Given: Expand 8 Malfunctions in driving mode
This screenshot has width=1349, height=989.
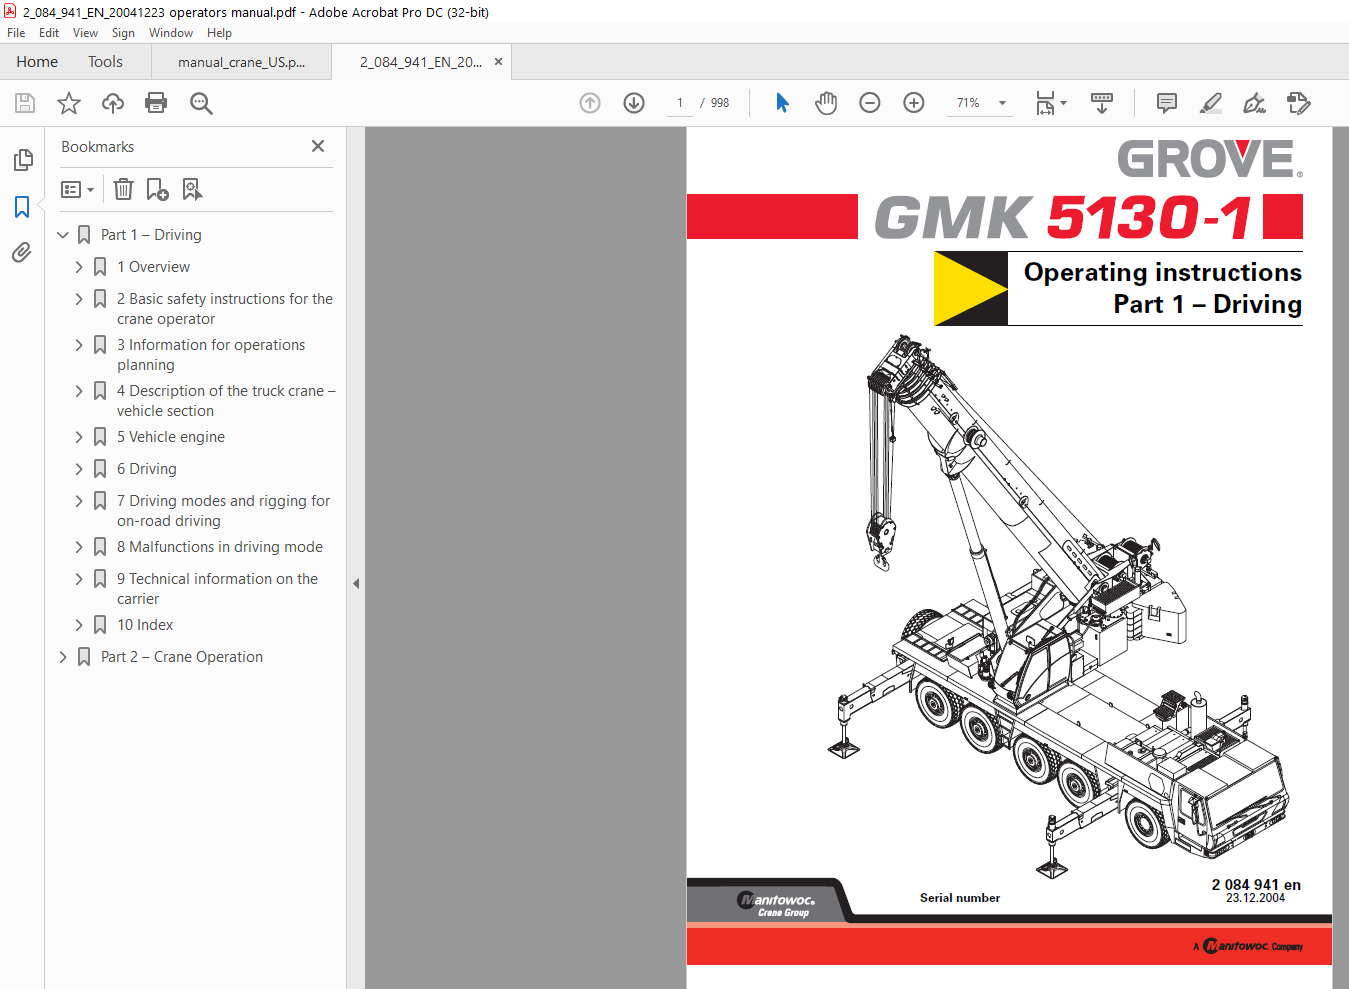Looking at the screenshot, I should tap(79, 547).
